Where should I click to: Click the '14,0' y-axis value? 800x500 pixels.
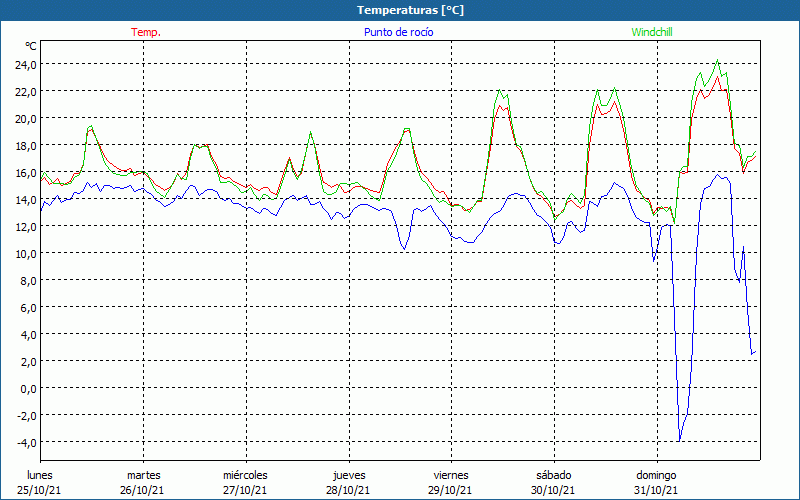(26, 199)
